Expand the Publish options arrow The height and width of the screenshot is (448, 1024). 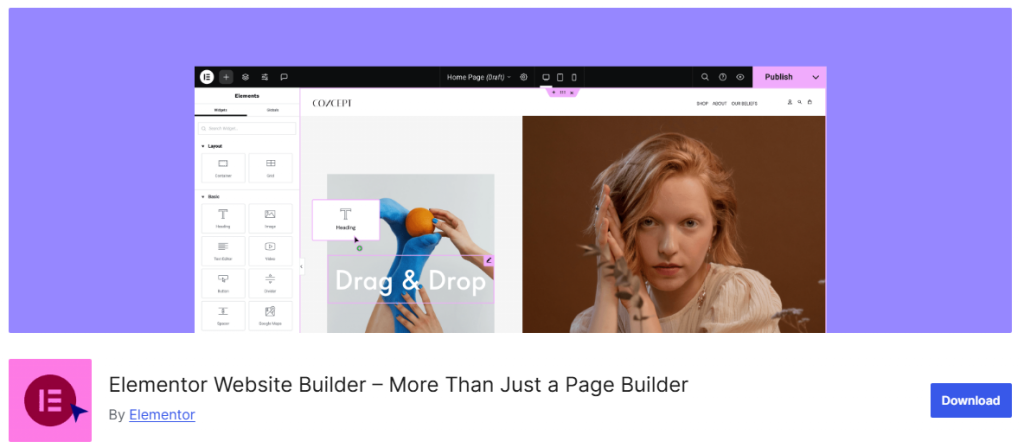pyautogui.click(x=816, y=77)
